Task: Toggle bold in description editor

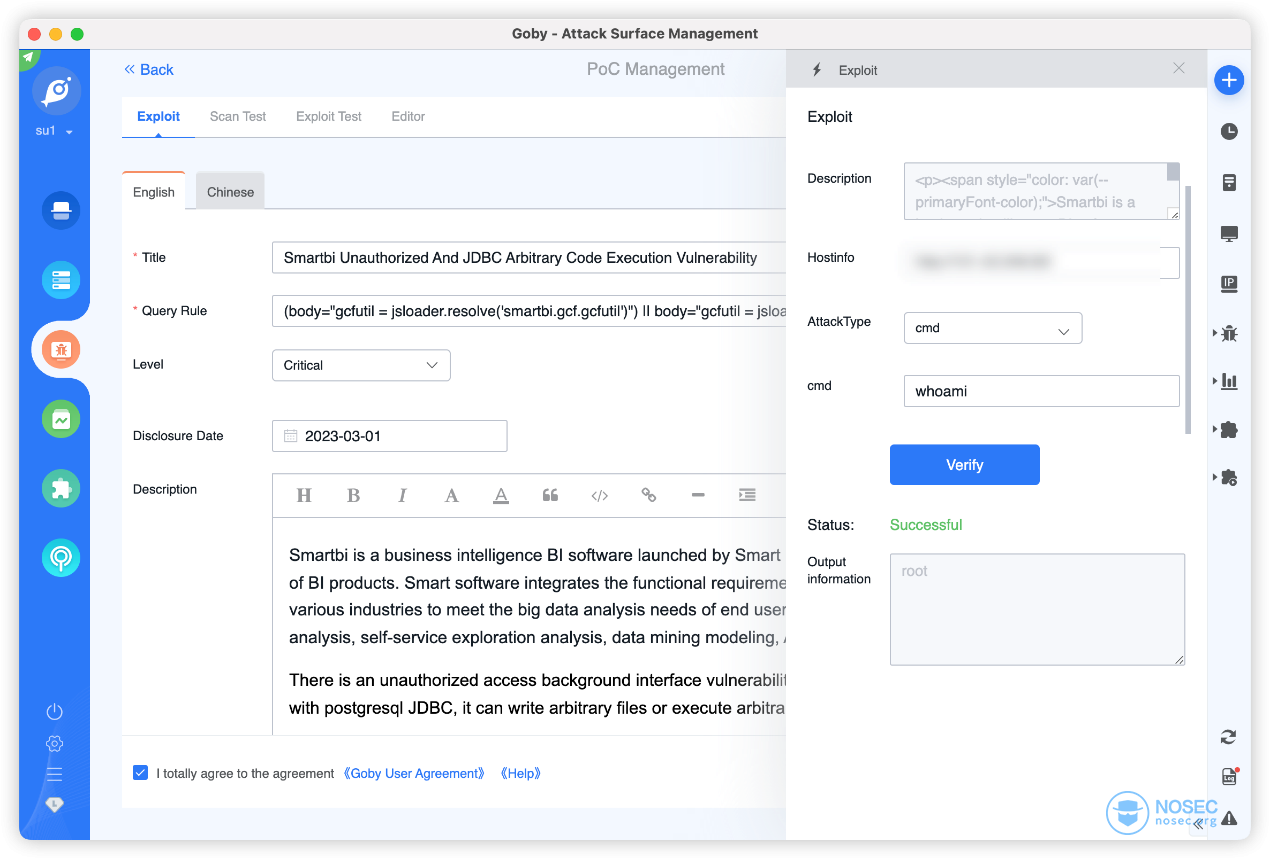Action: (353, 495)
